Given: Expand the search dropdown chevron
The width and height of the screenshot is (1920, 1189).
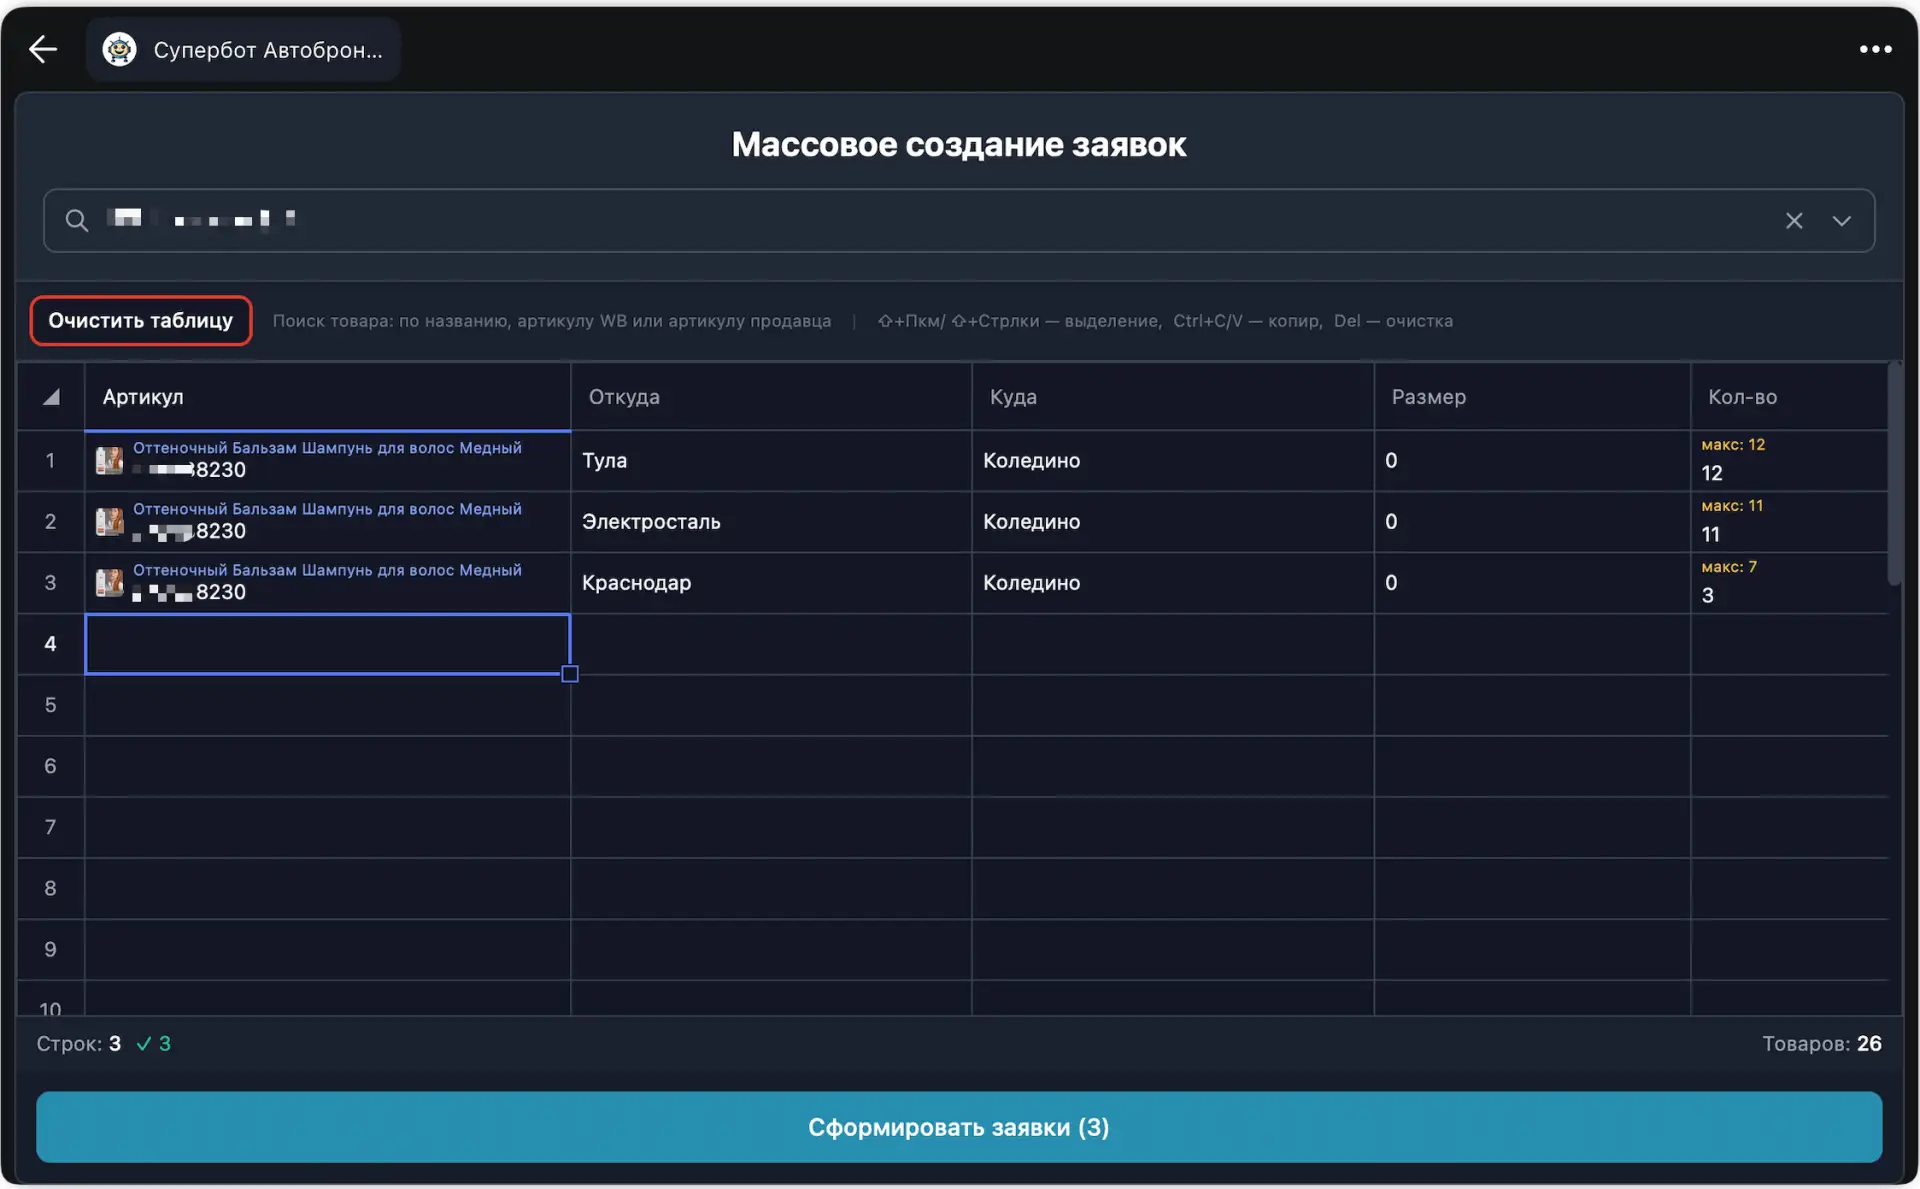Looking at the screenshot, I should tap(1841, 220).
